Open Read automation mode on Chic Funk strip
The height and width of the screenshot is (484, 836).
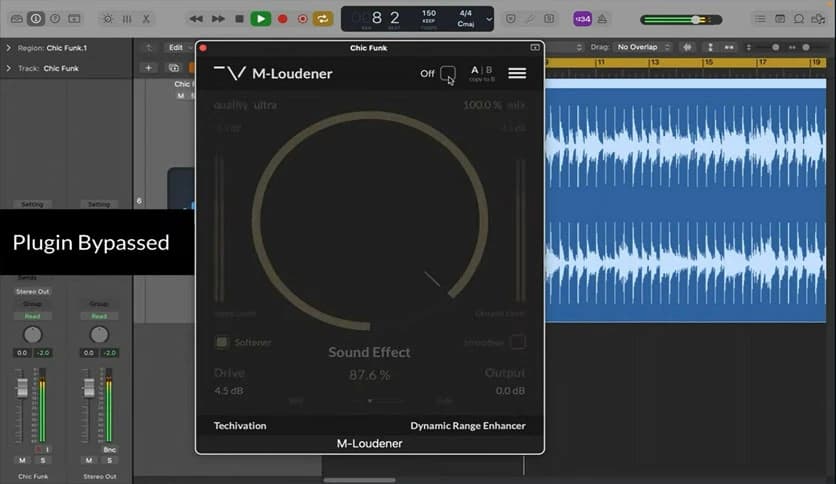(33, 316)
